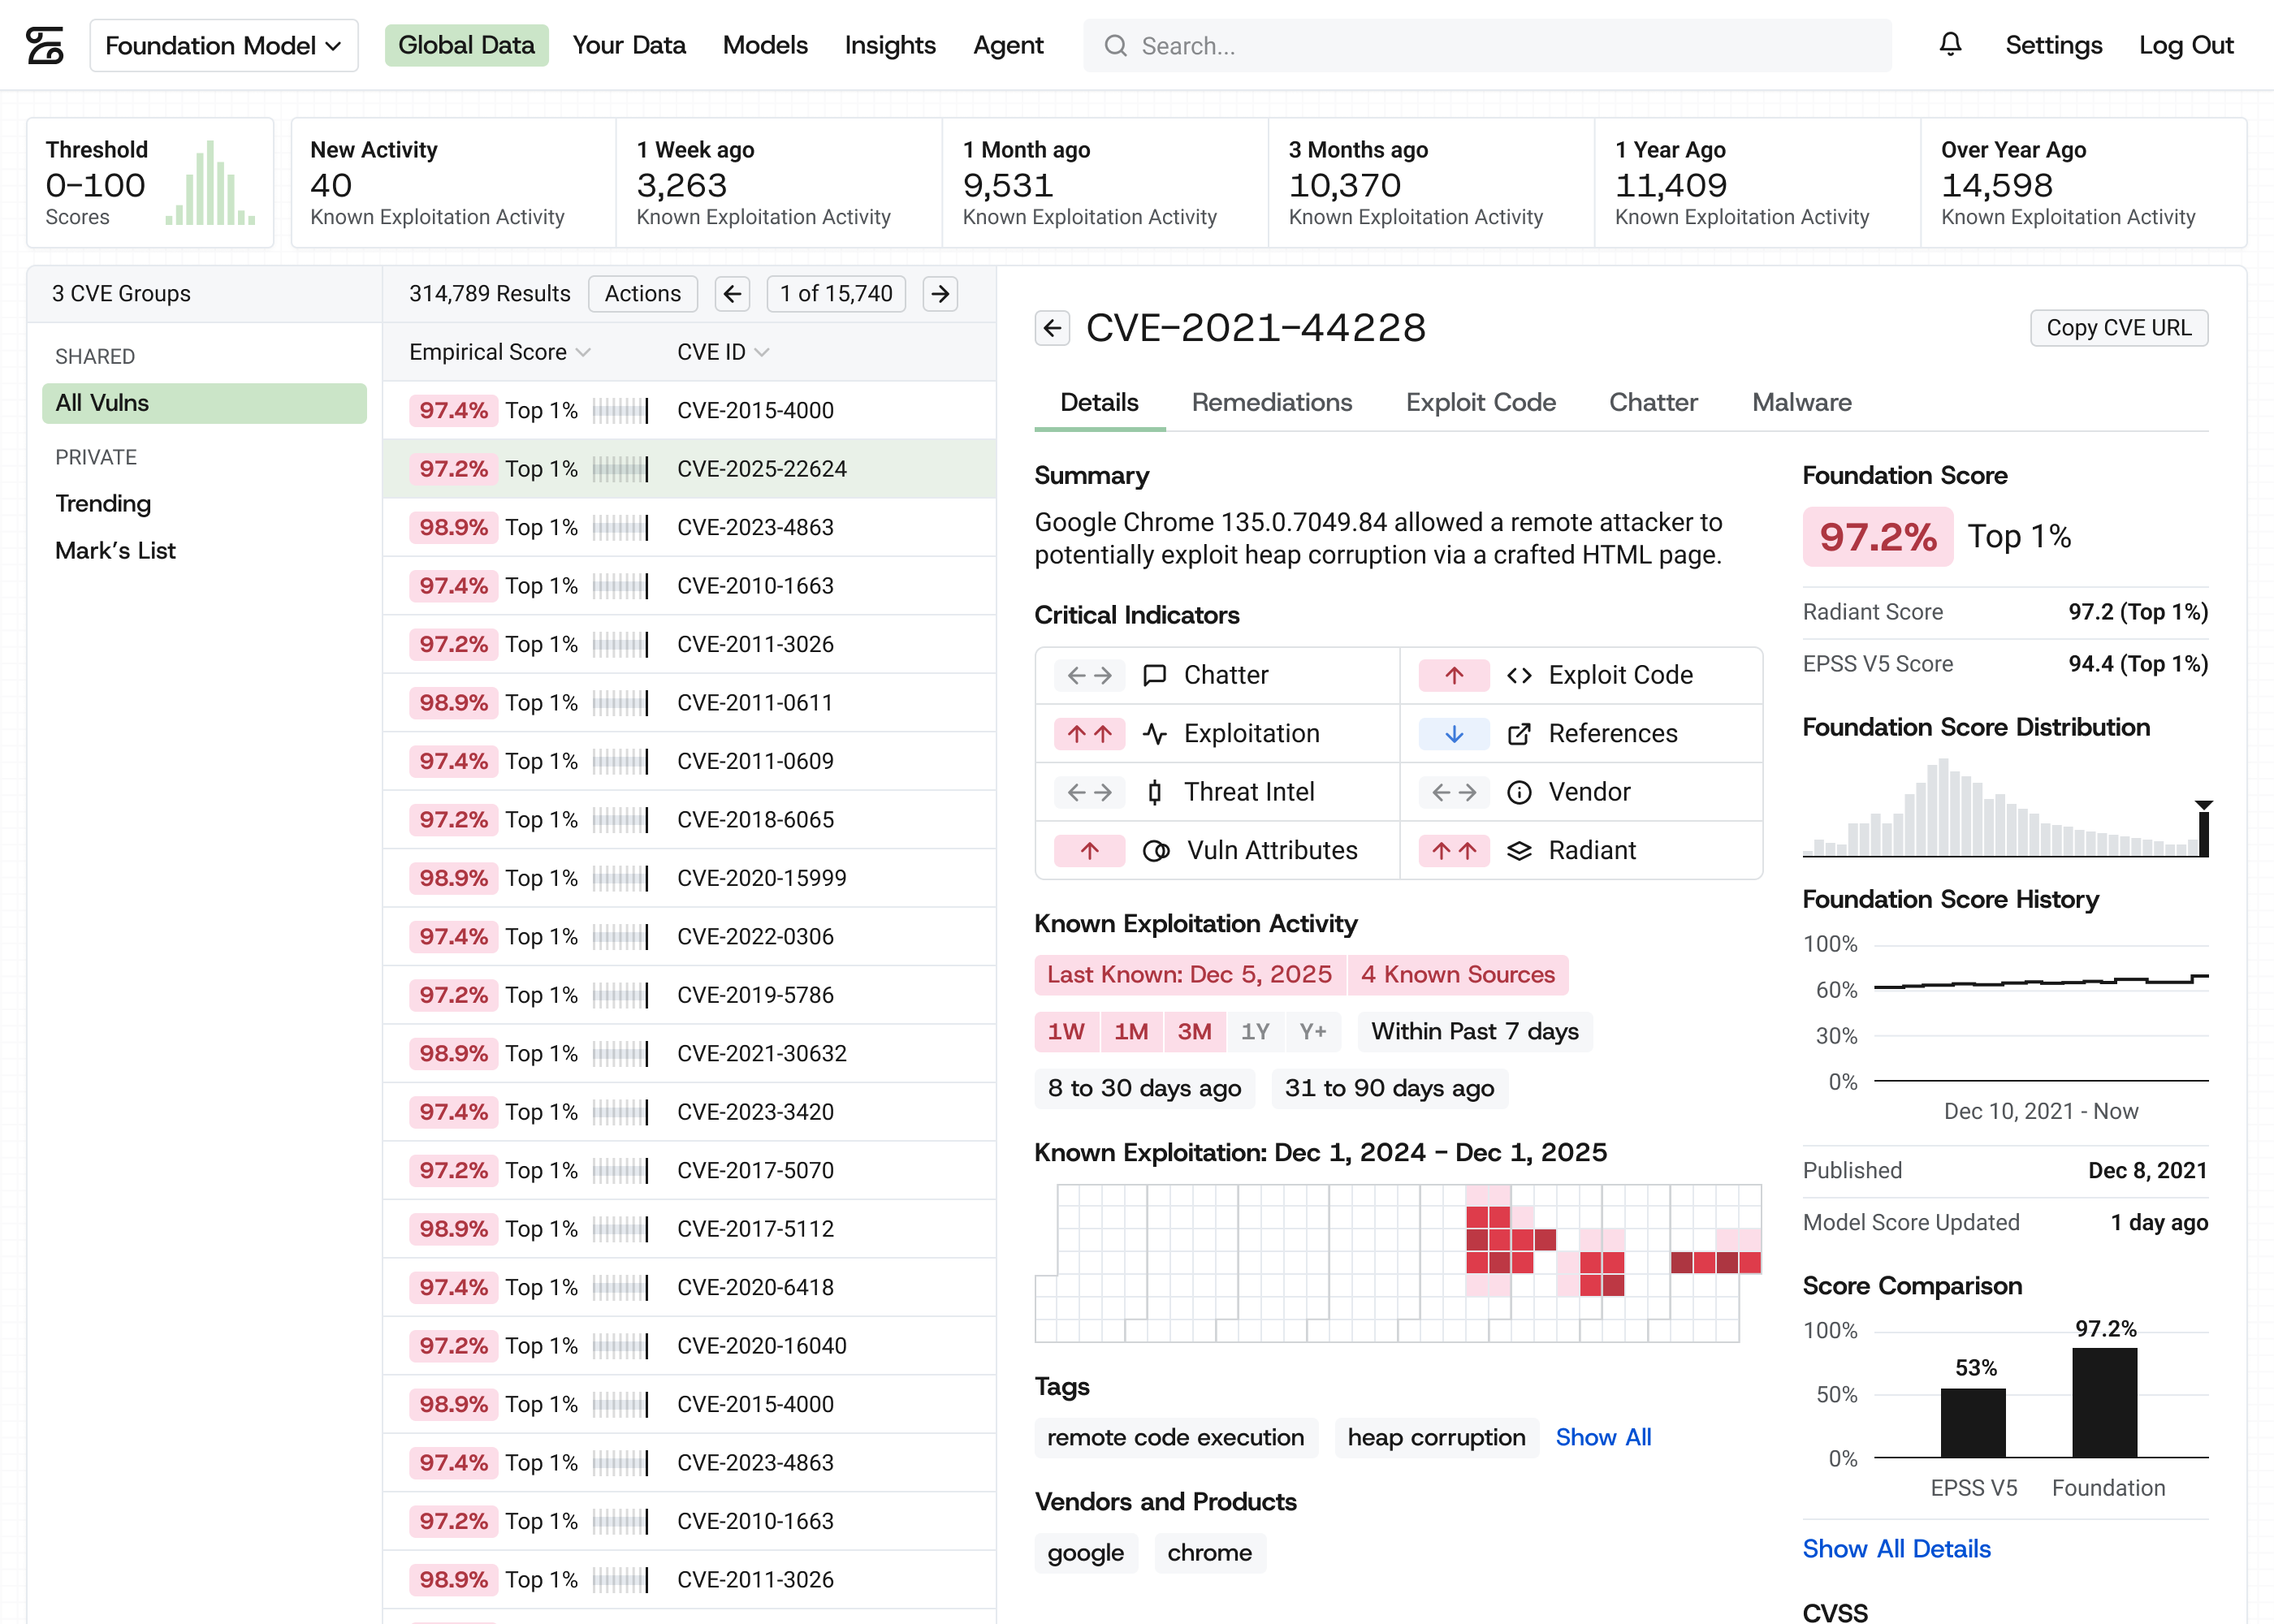This screenshot has height=1624, width=2274.
Task: Click the References external link icon
Action: (x=1519, y=733)
